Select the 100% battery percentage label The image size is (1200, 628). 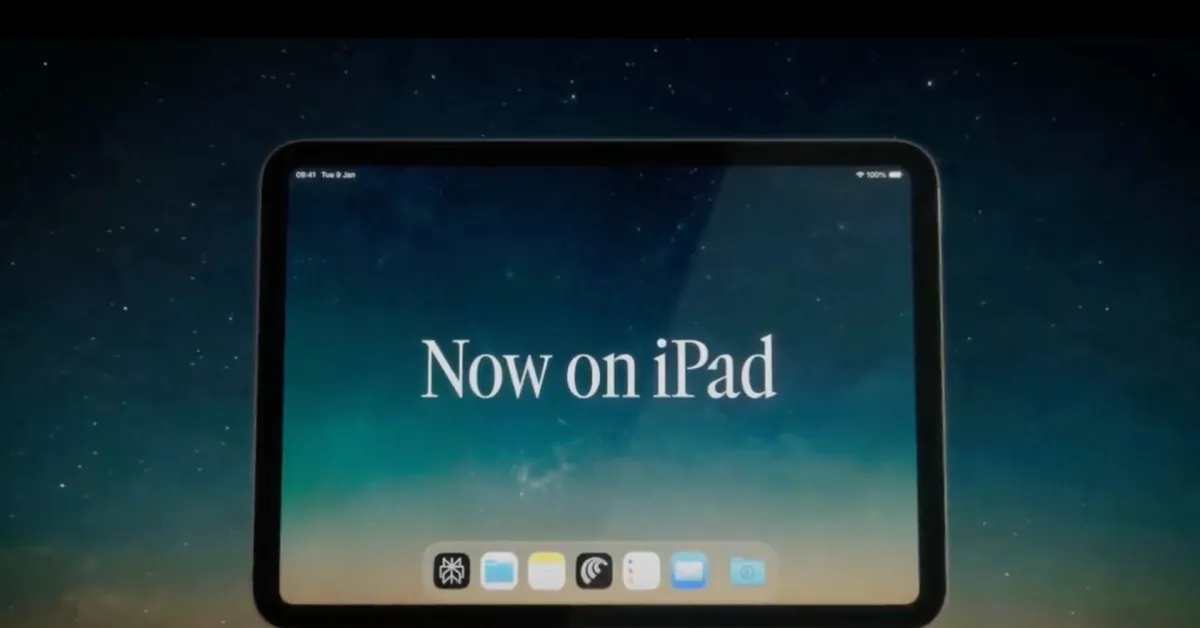[x=878, y=172]
